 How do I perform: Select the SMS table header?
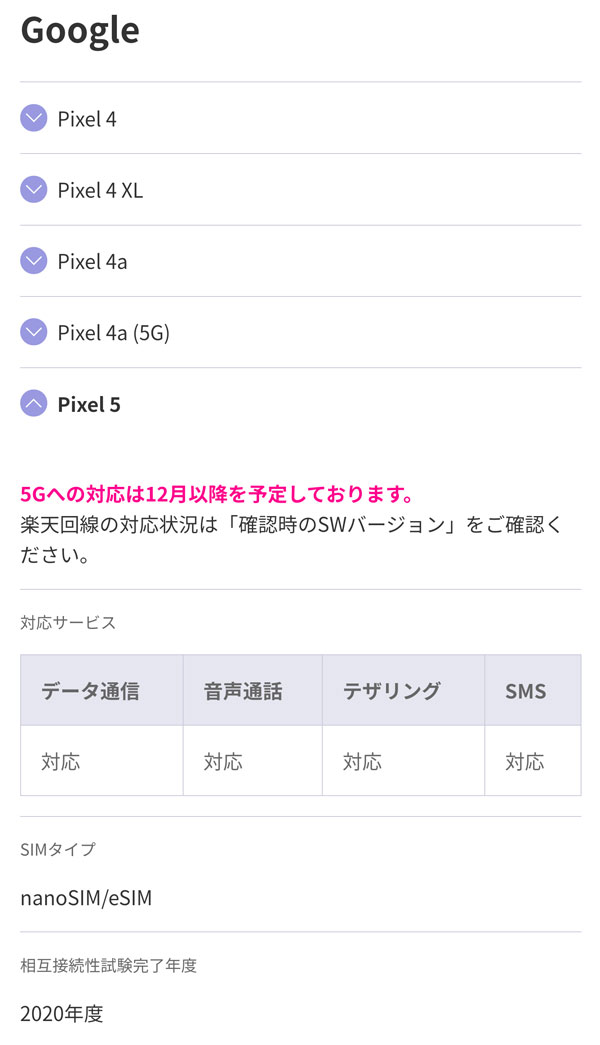pyautogui.click(x=526, y=691)
